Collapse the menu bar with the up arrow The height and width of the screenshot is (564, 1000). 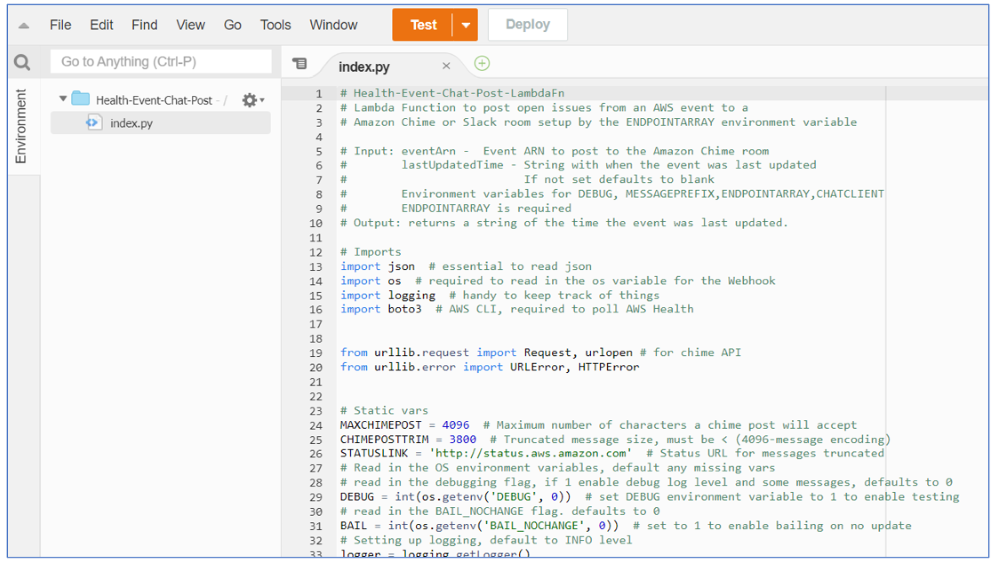[23, 25]
